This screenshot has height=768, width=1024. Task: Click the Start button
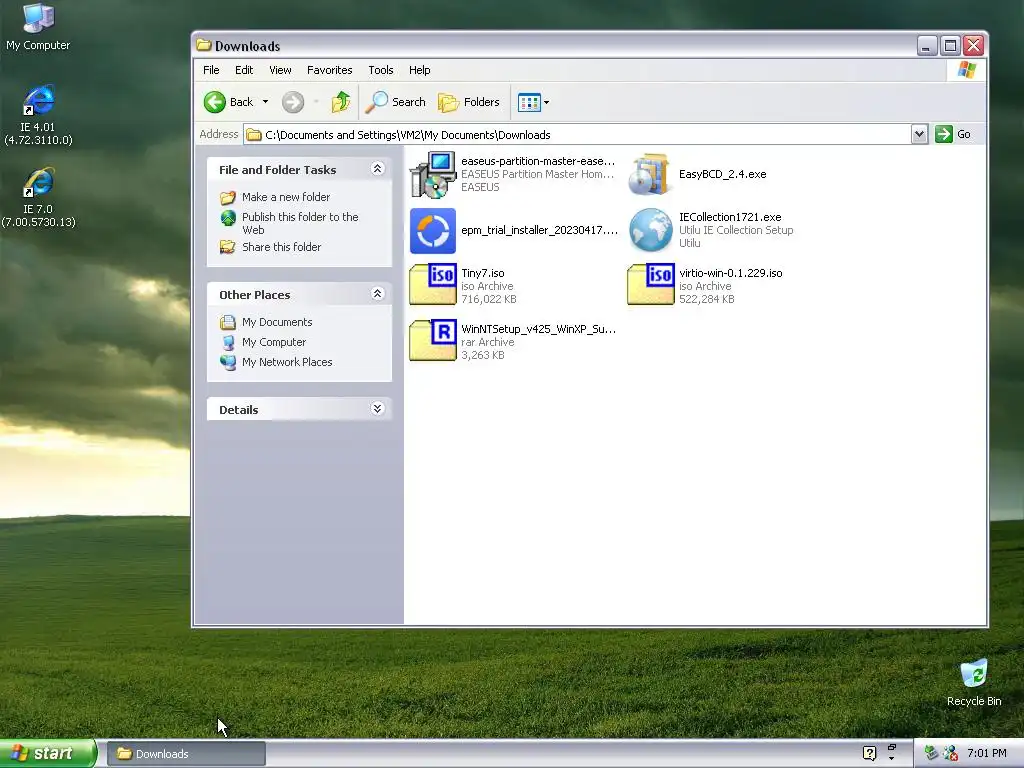[48, 753]
